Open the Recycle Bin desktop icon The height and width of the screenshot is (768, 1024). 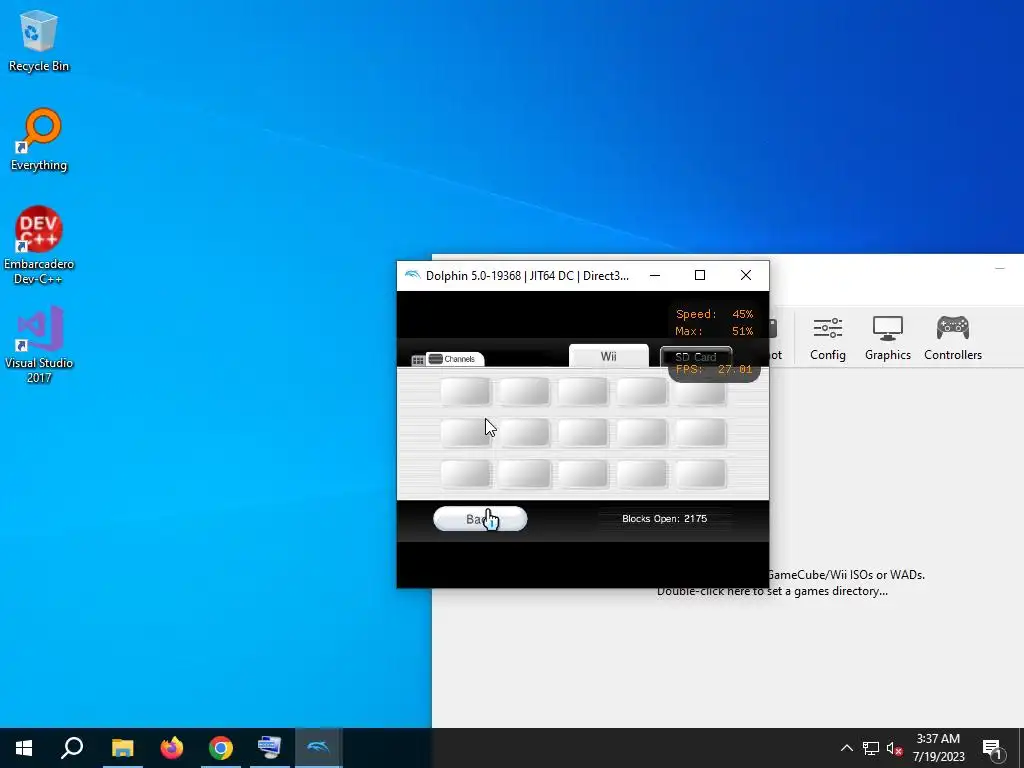pos(39,40)
